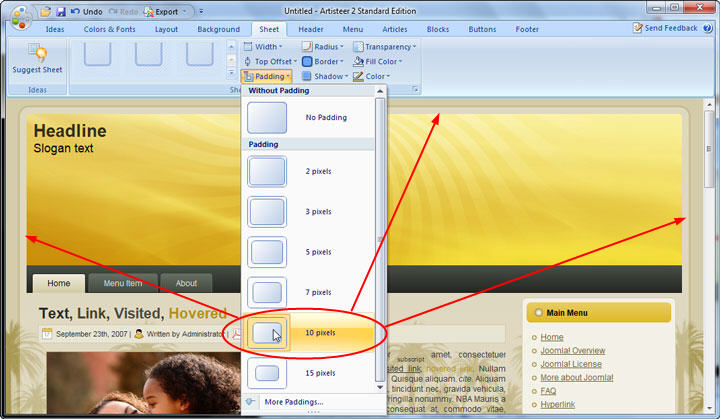
Task: Click the Suggest Sheet icon
Action: pyautogui.click(x=37, y=54)
